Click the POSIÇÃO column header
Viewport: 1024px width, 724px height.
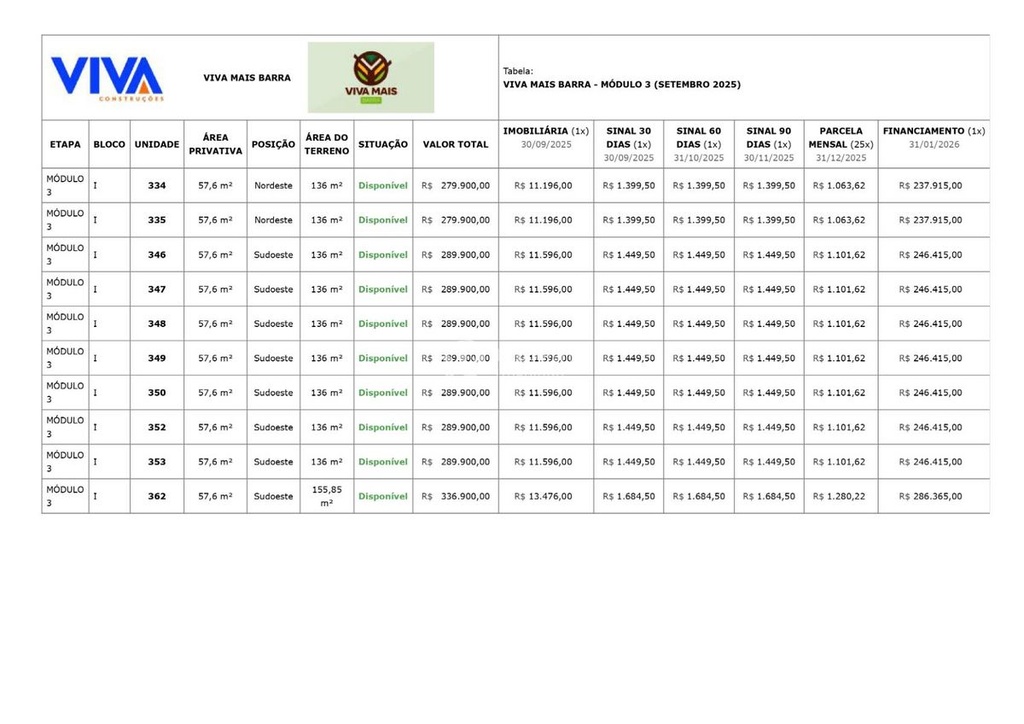(274, 144)
